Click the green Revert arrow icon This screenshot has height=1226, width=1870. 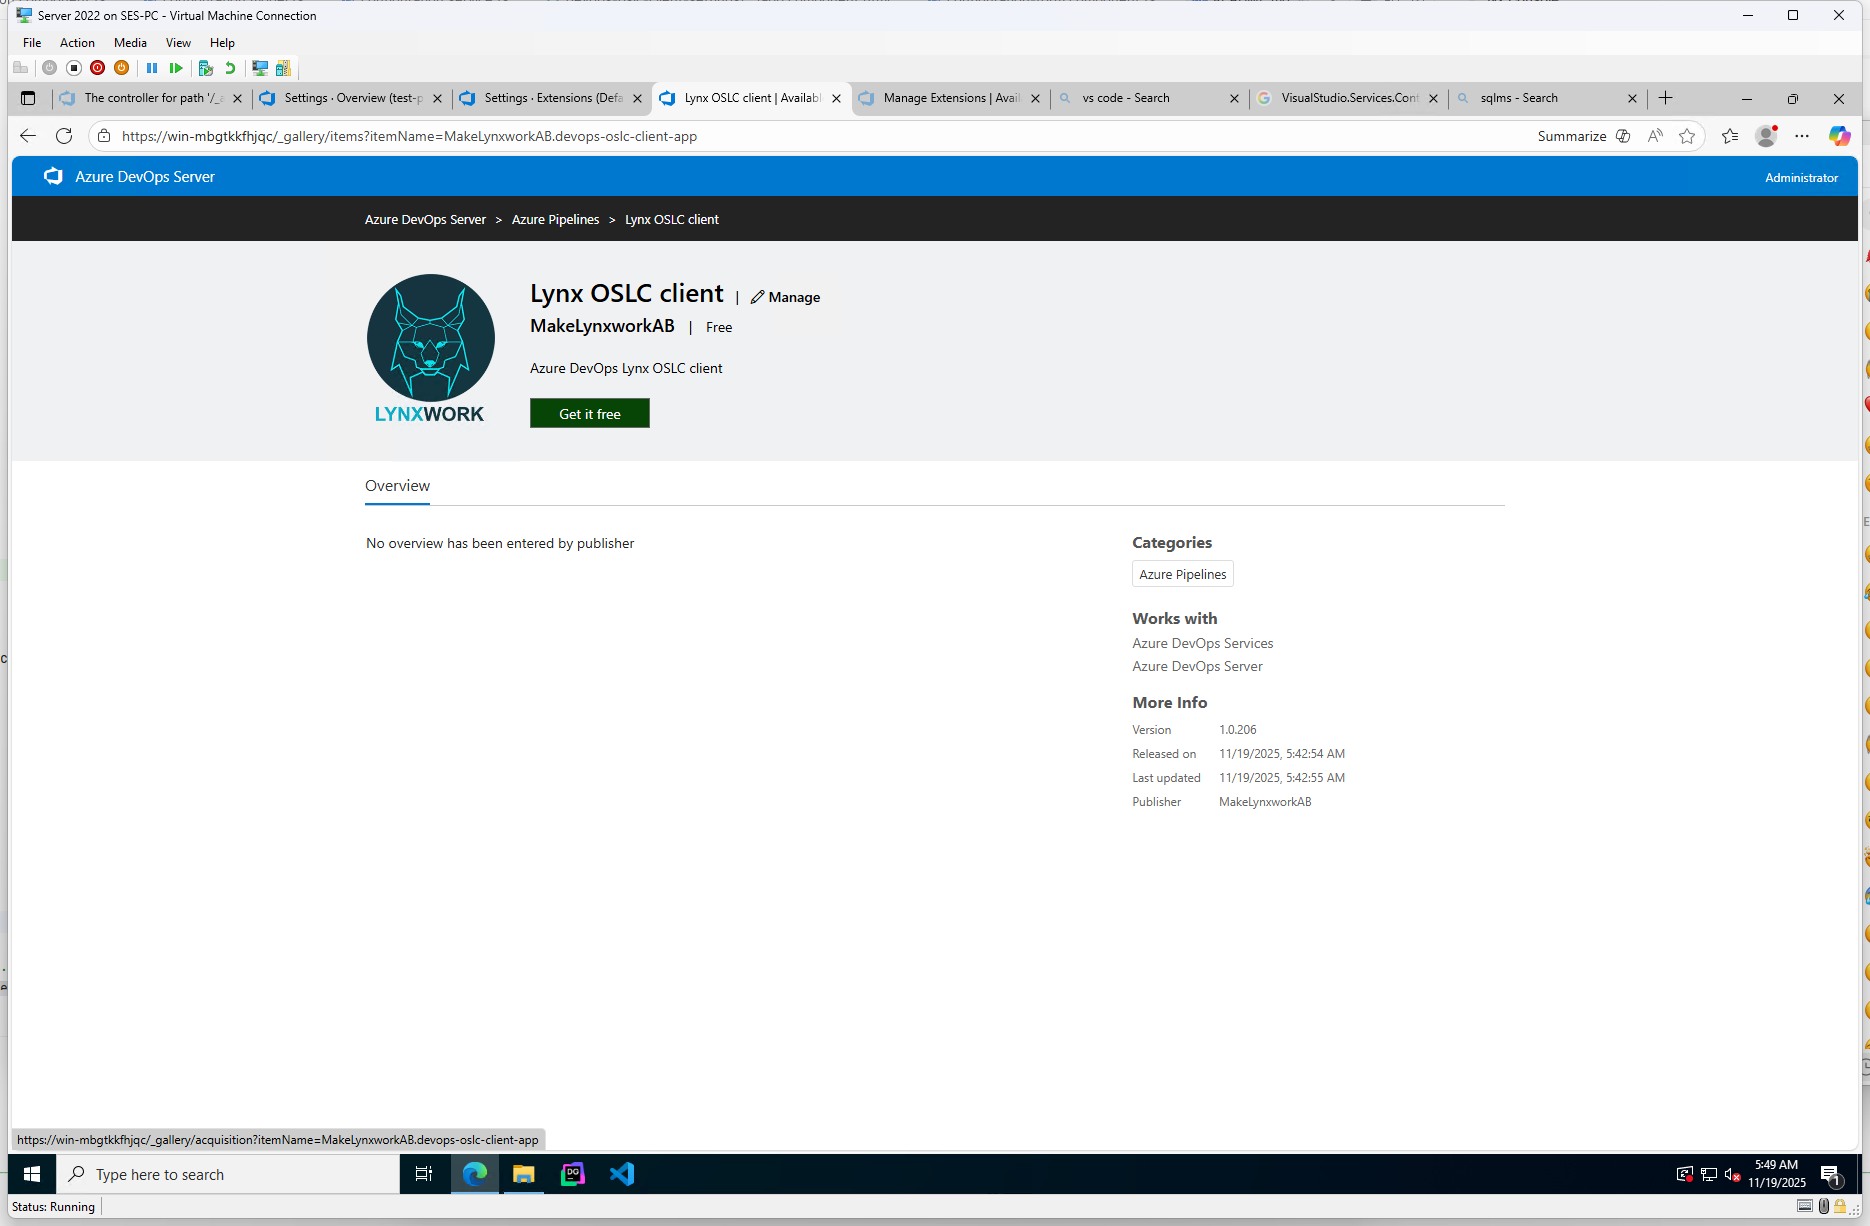230,68
